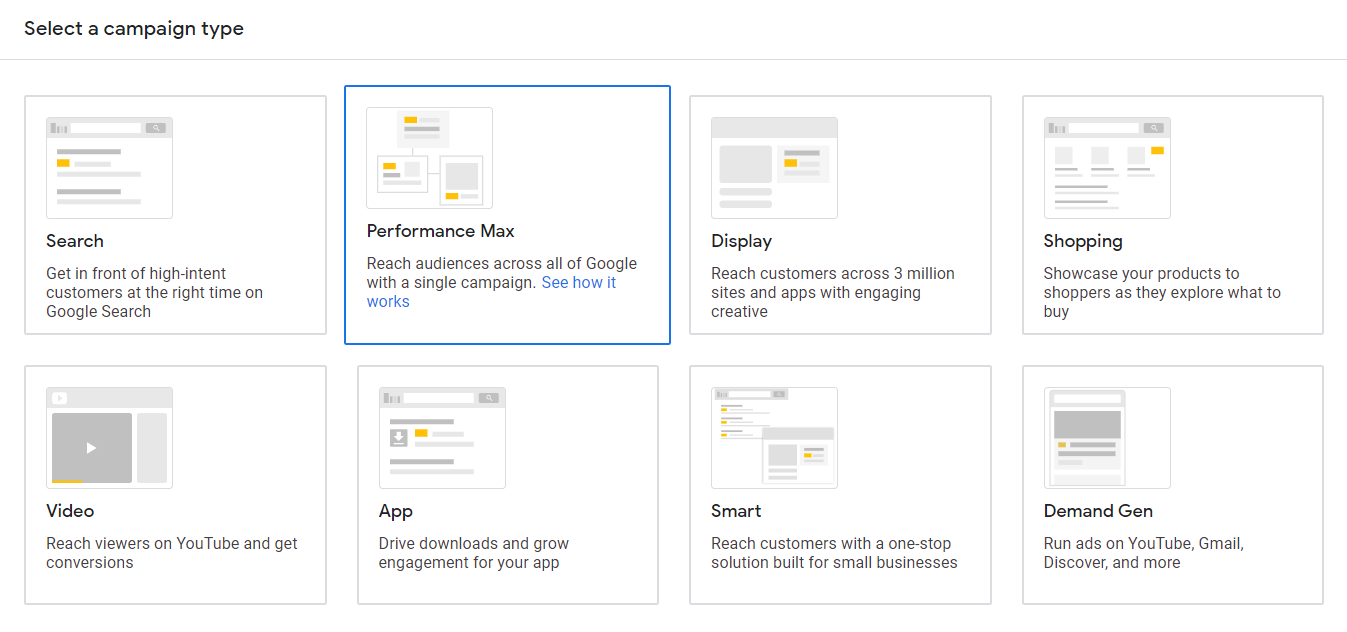Viewport: 1347px width, 632px height.
Task: Pick the Display campaign title
Action: (742, 241)
